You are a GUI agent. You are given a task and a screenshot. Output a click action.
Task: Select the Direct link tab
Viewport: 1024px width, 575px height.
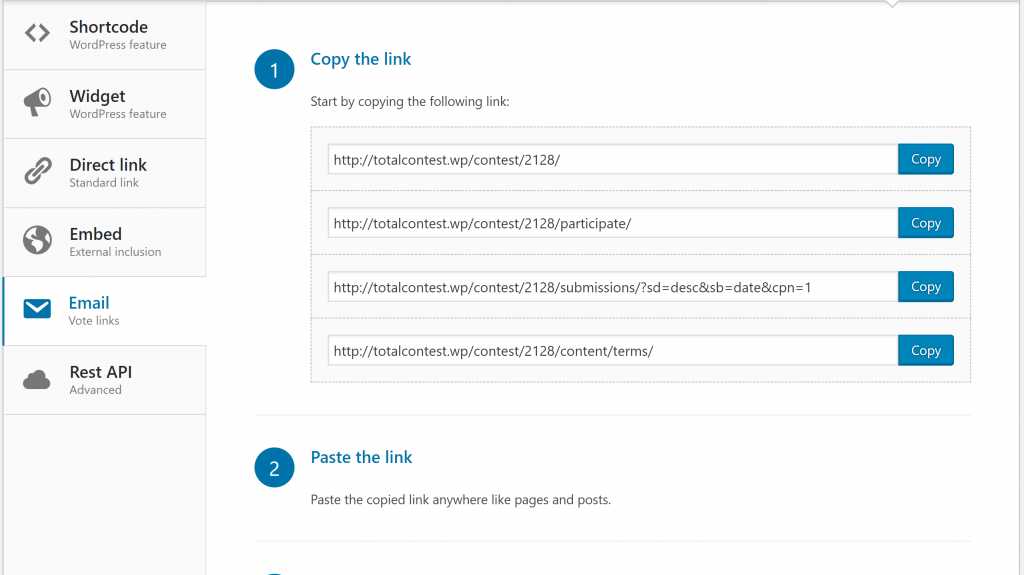pyautogui.click(x=104, y=173)
